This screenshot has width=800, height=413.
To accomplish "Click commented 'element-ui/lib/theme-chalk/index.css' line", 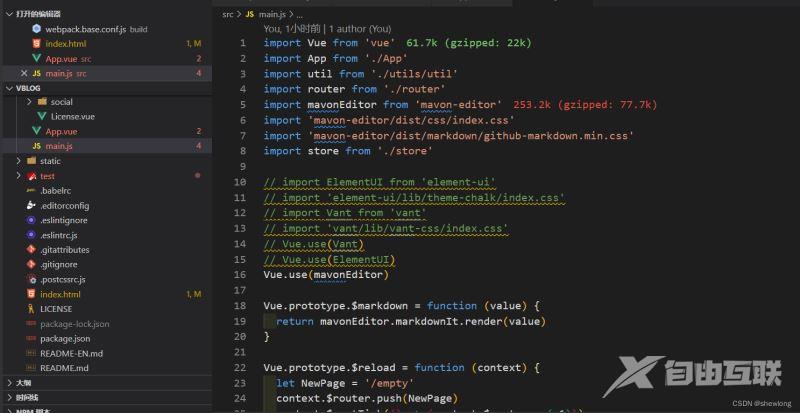I will [415, 198].
